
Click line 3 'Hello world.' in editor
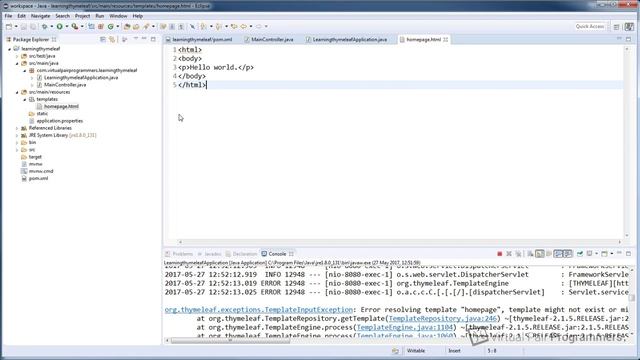pyautogui.click(x=215, y=67)
